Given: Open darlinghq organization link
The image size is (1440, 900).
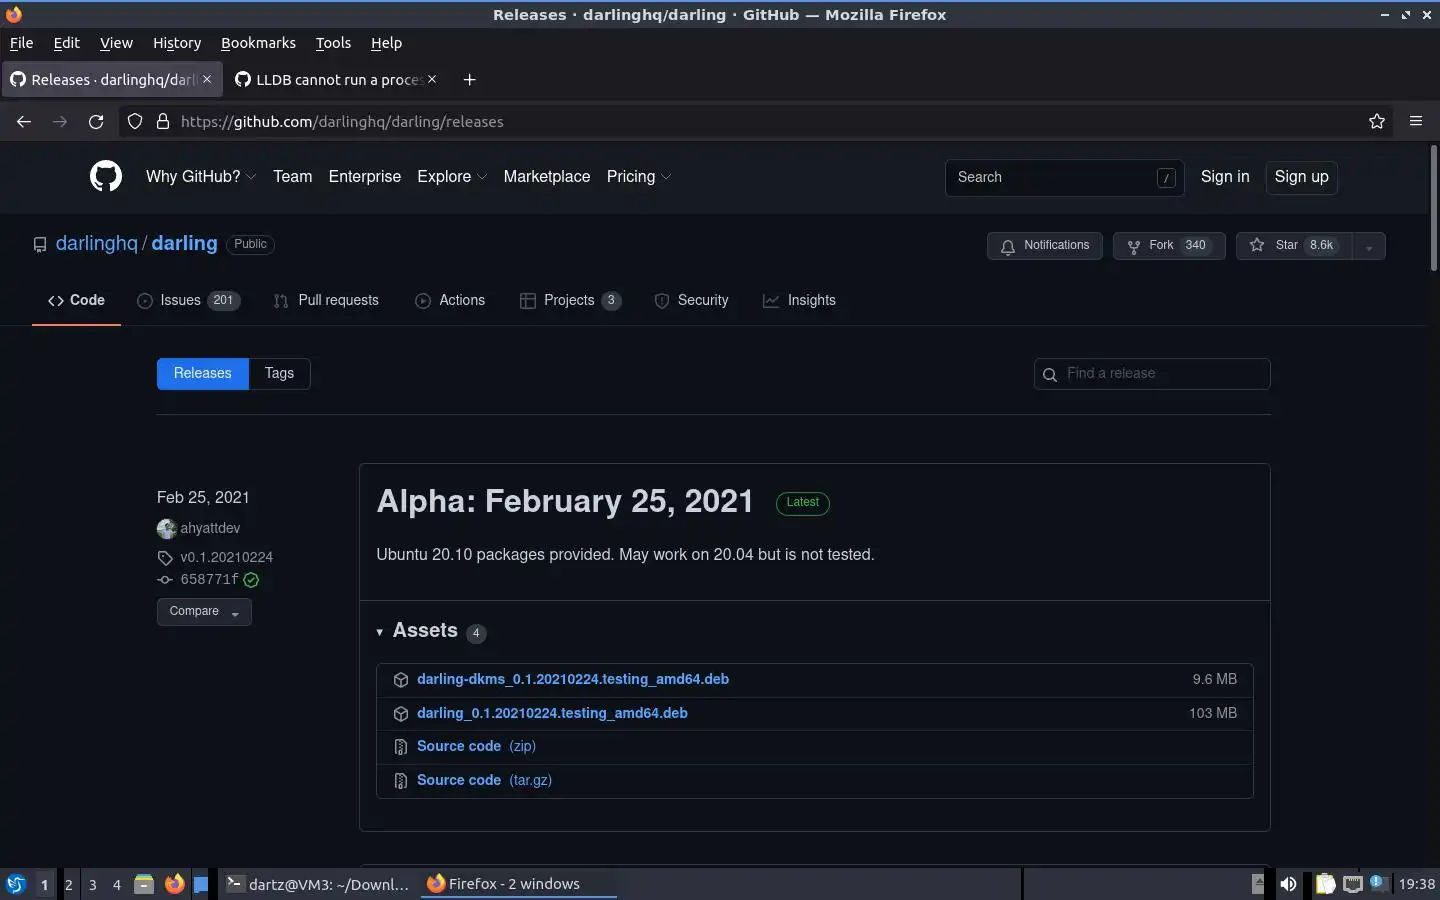Looking at the screenshot, I should tap(97, 243).
